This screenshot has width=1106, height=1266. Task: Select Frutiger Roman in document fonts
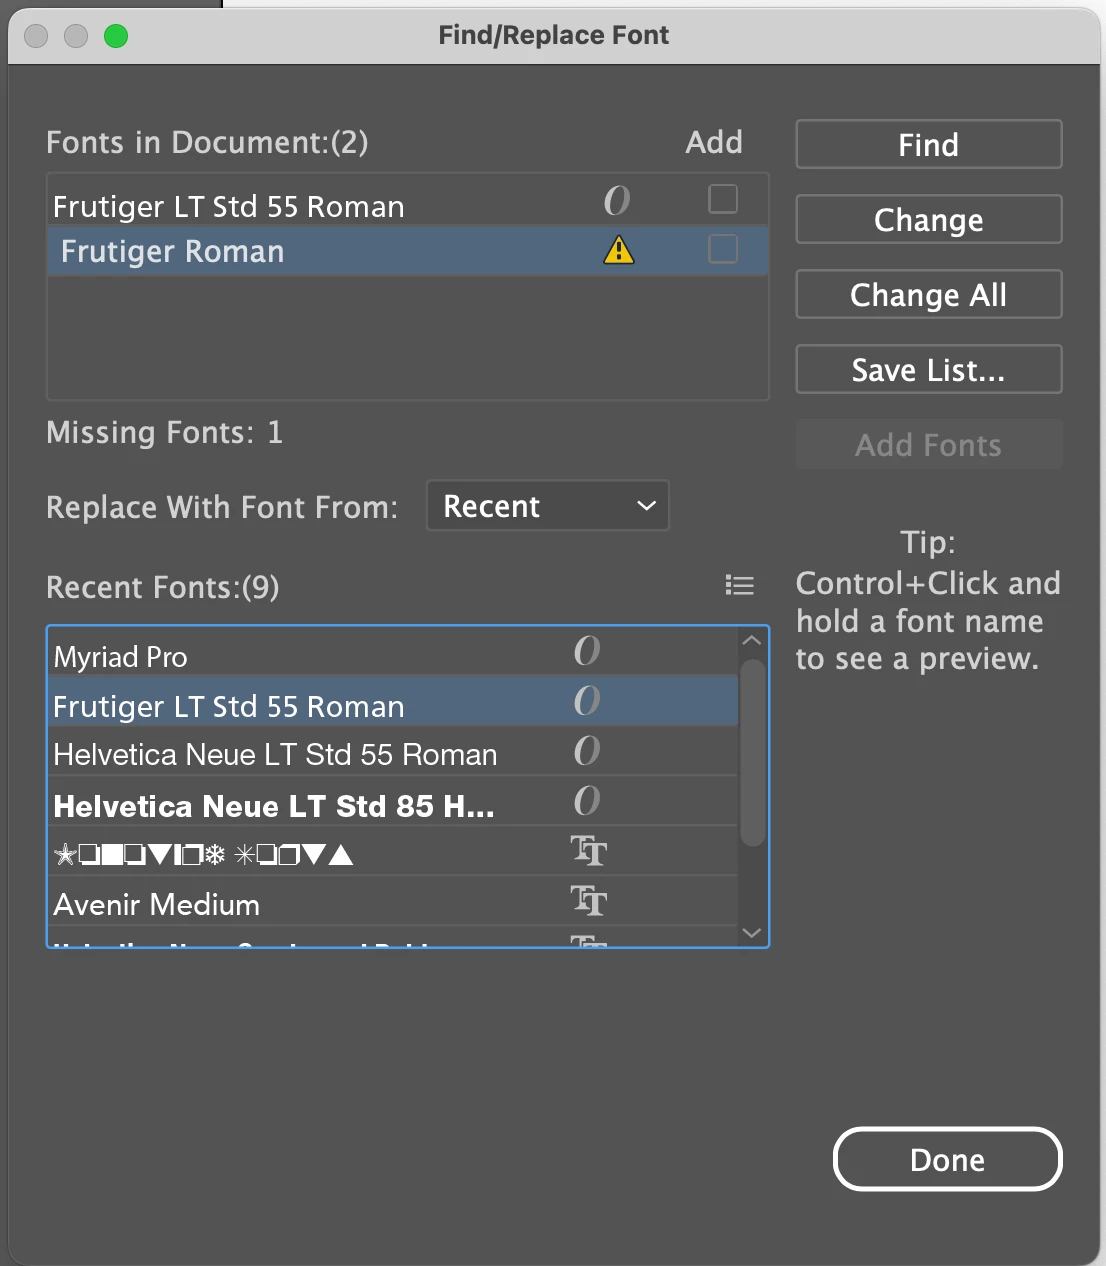pos(408,251)
